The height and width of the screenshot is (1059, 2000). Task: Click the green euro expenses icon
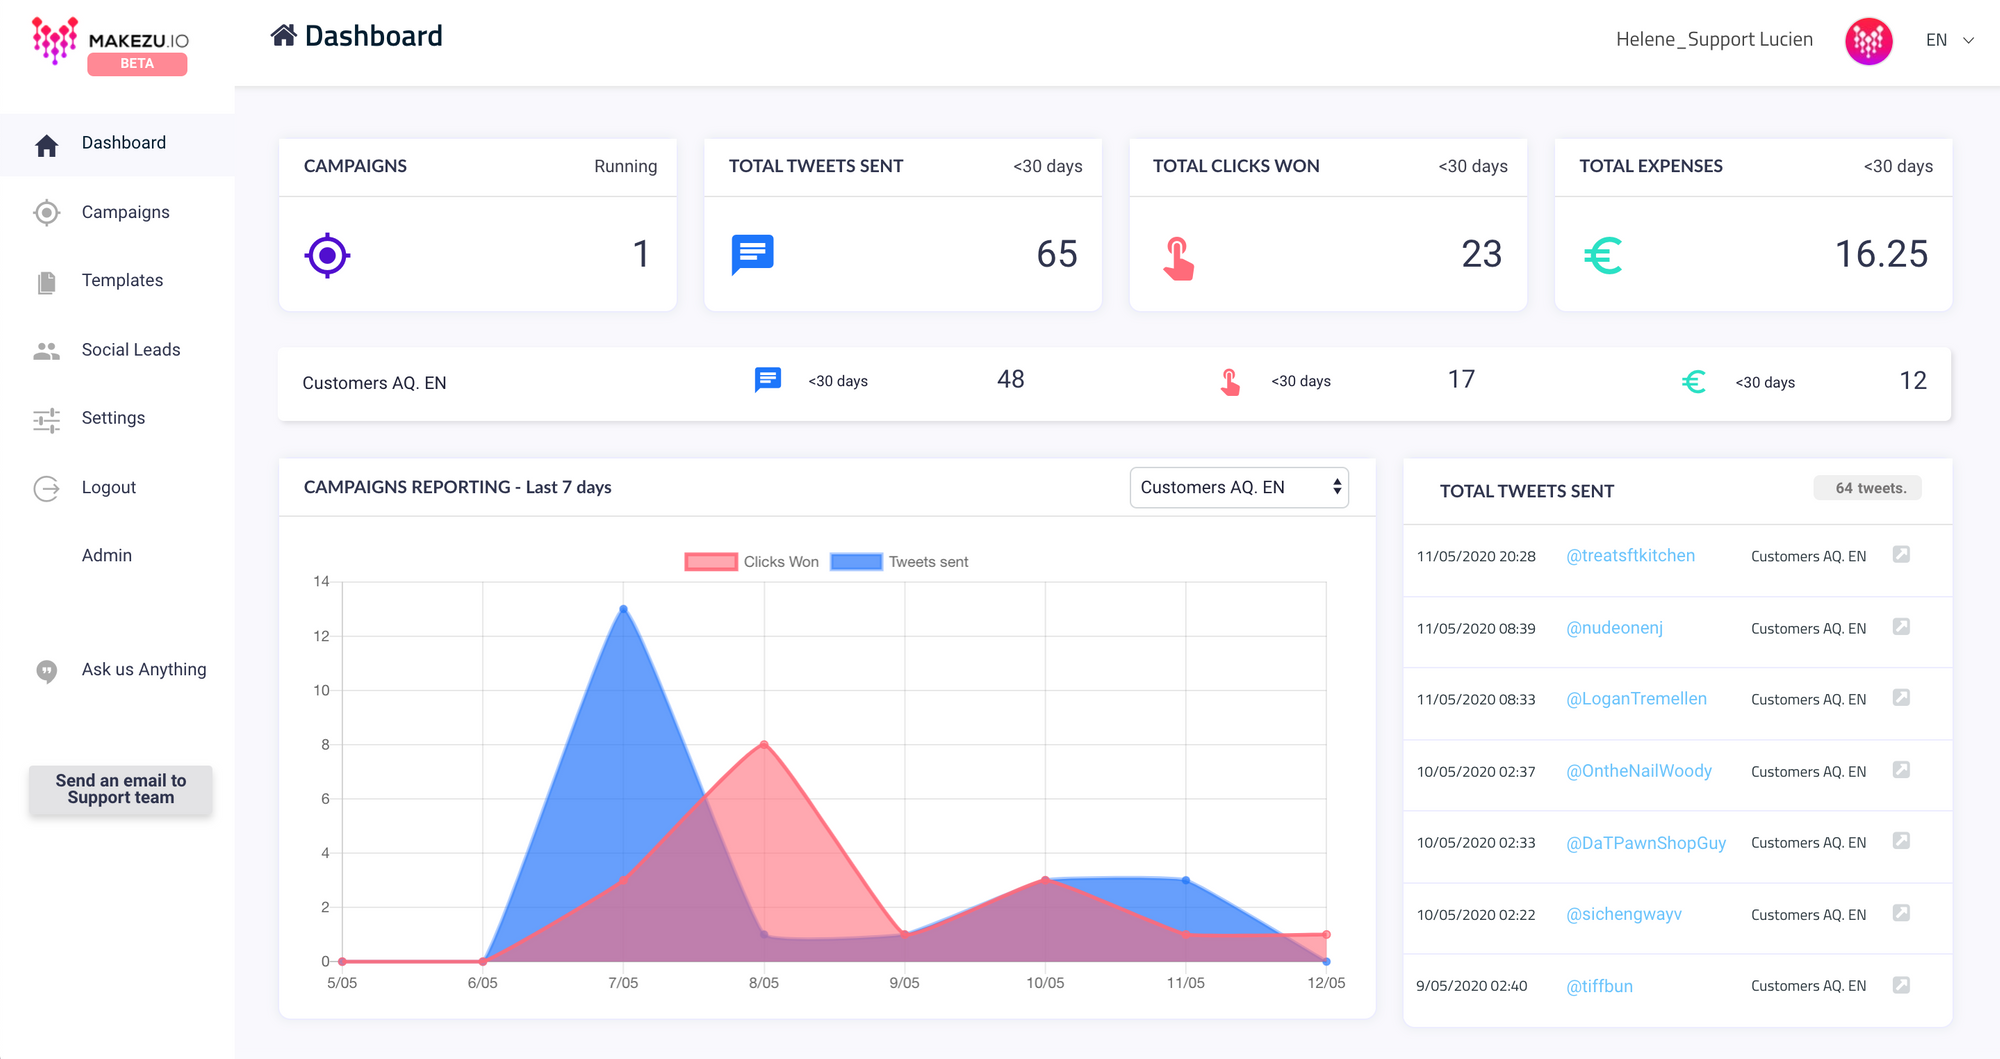(x=1603, y=256)
